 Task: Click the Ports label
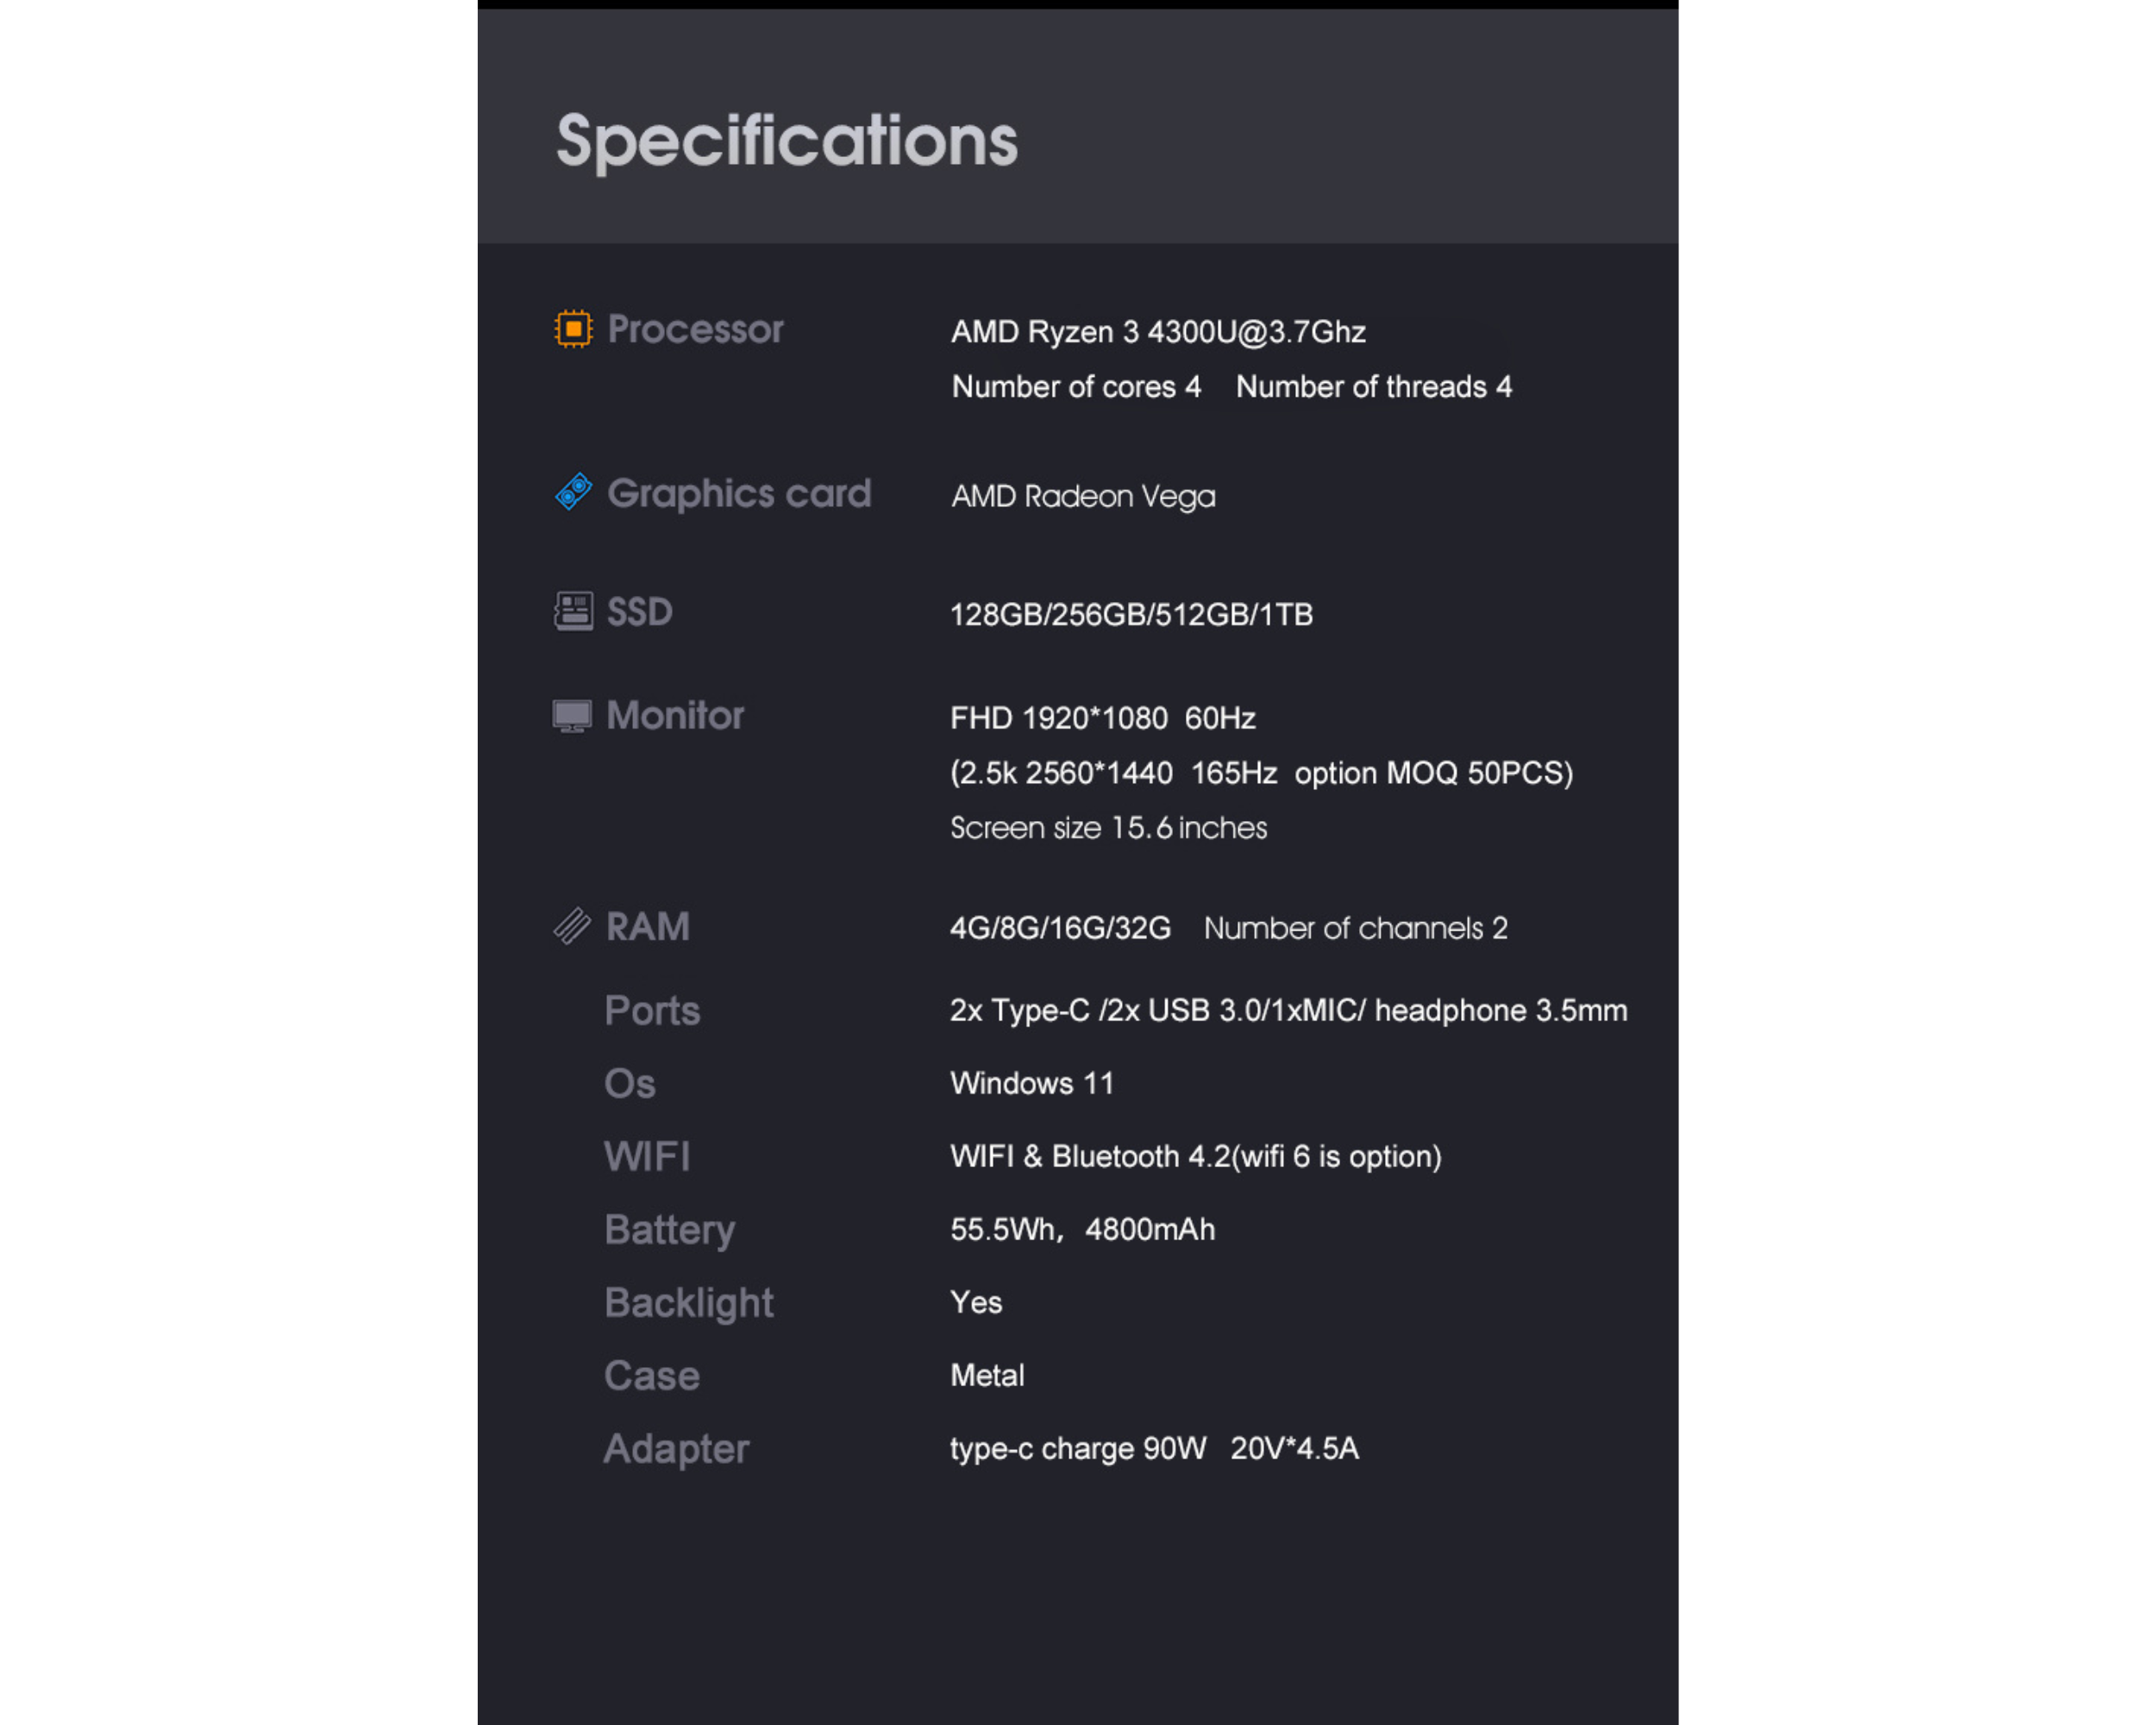click(x=652, y=1010)
